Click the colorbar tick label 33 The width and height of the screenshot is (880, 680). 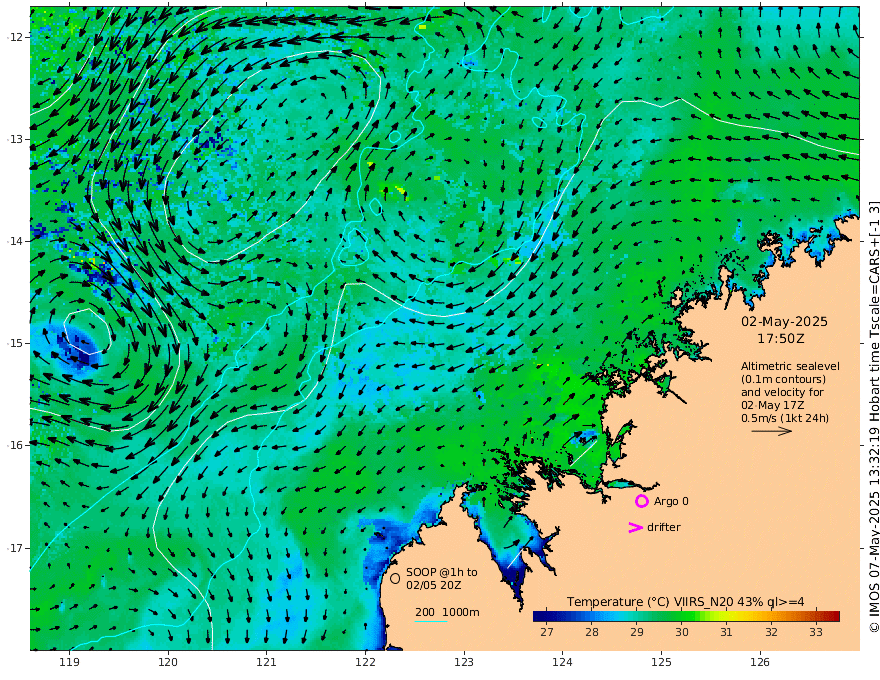pos(816,632)
